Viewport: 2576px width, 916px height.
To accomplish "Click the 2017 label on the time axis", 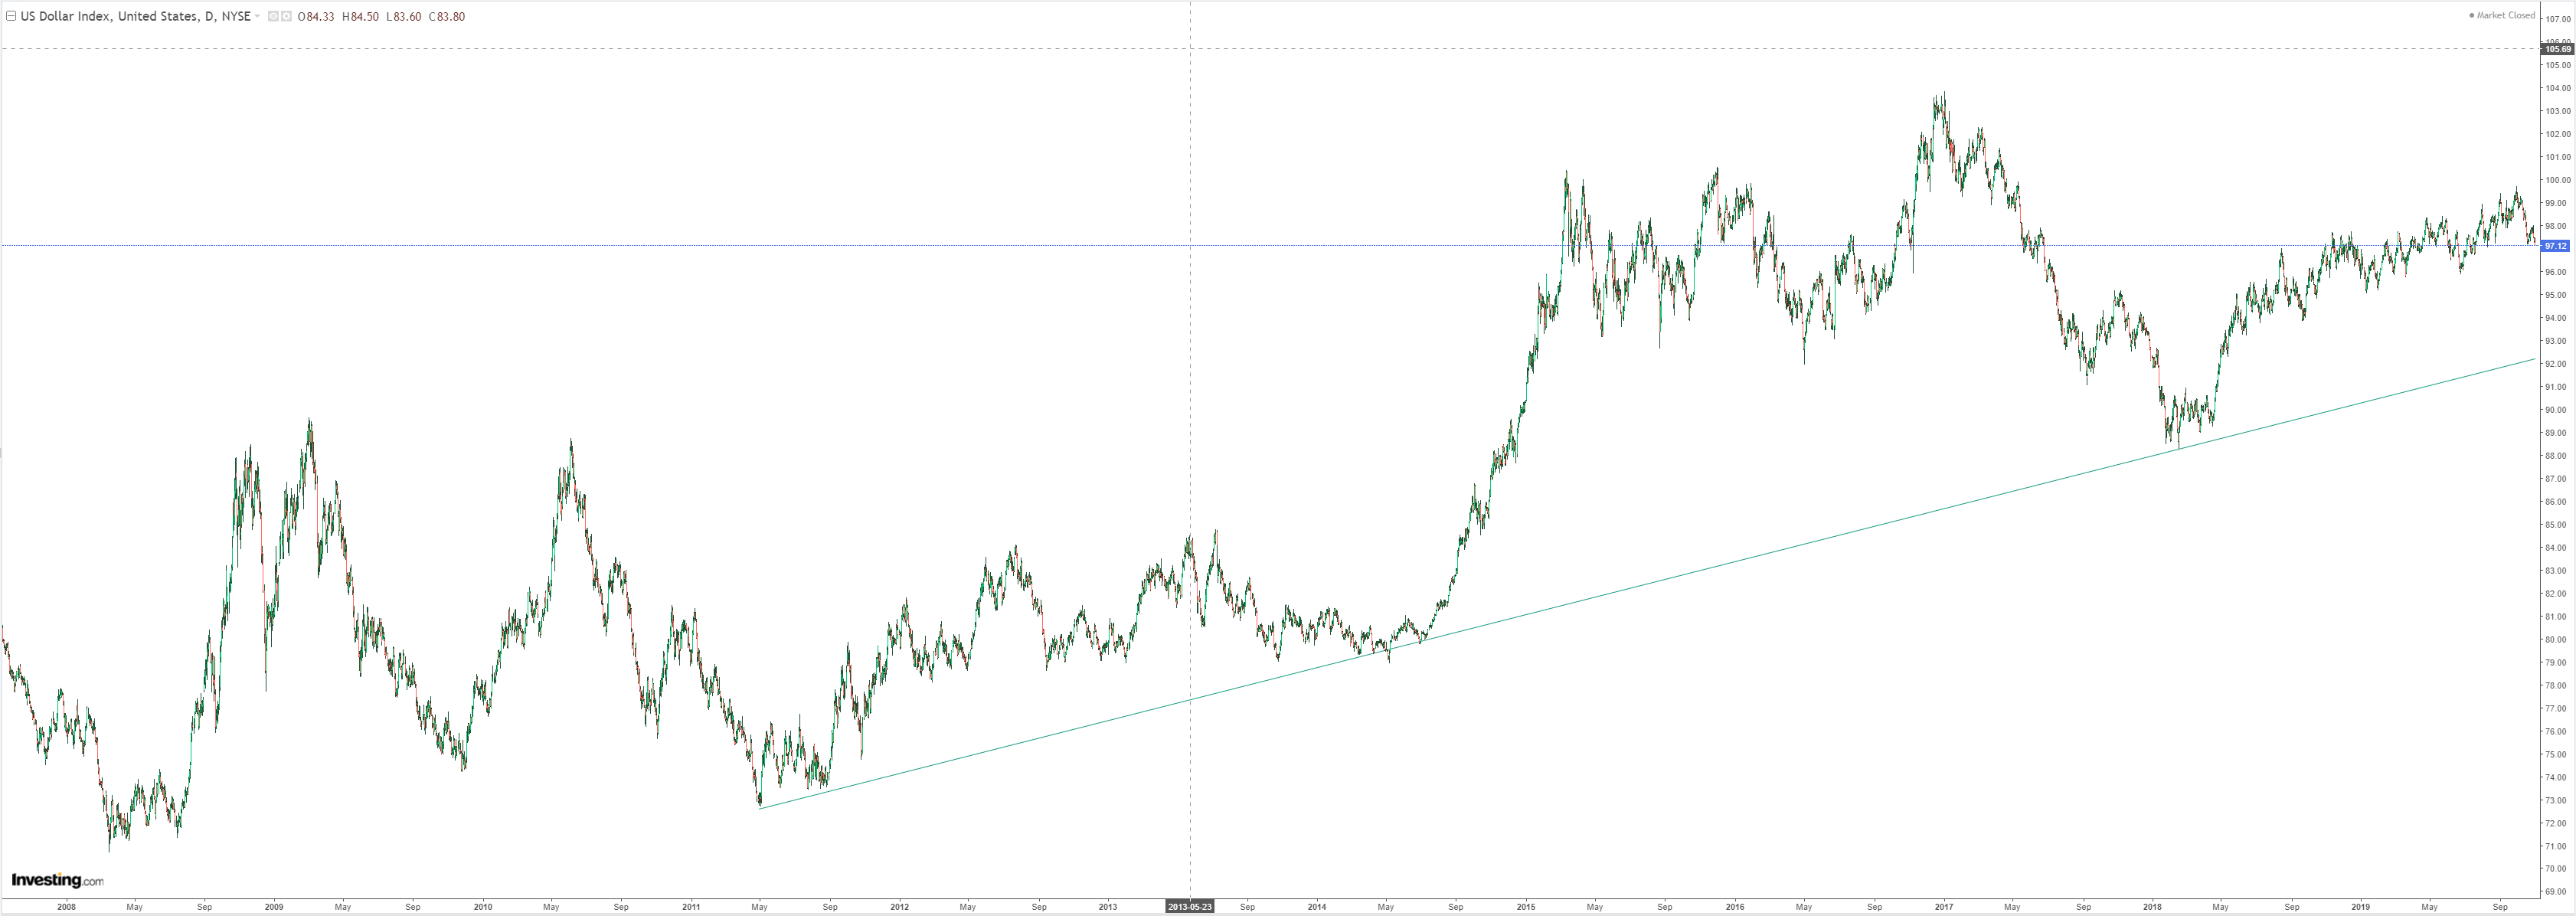I will (x=1943, y=907).
